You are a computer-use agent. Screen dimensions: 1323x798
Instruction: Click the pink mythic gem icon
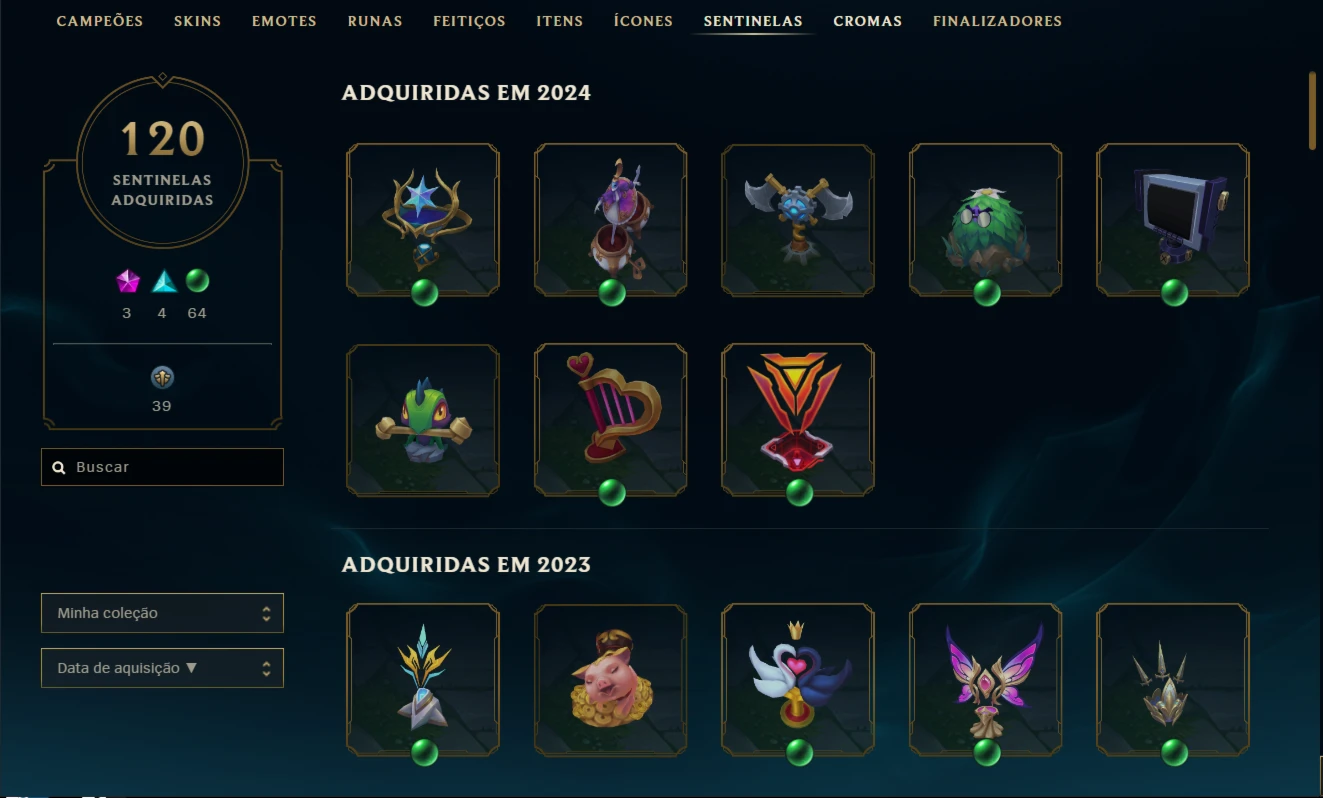tap(127, 282)
